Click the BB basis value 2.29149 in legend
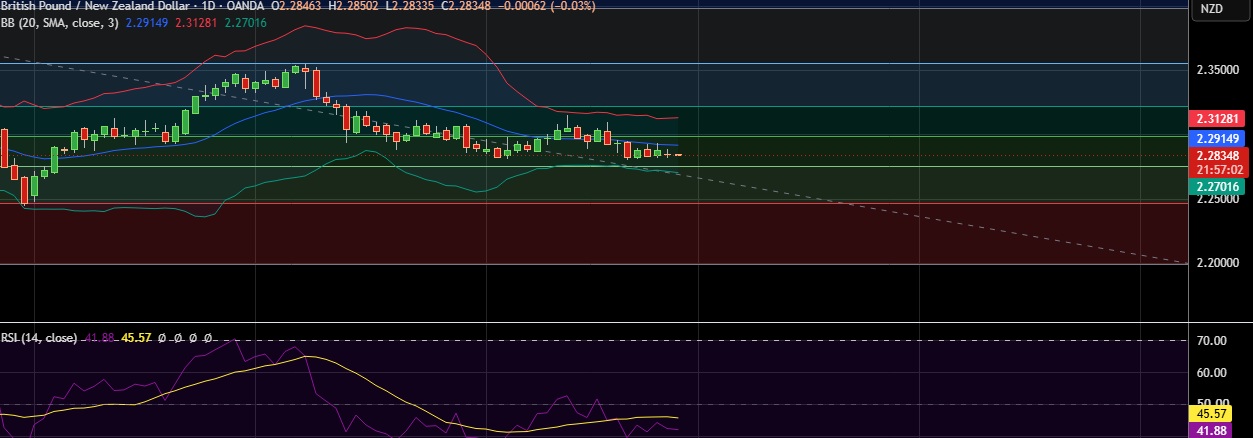This screenshot has width=1253, height=438. click(149, 21)
